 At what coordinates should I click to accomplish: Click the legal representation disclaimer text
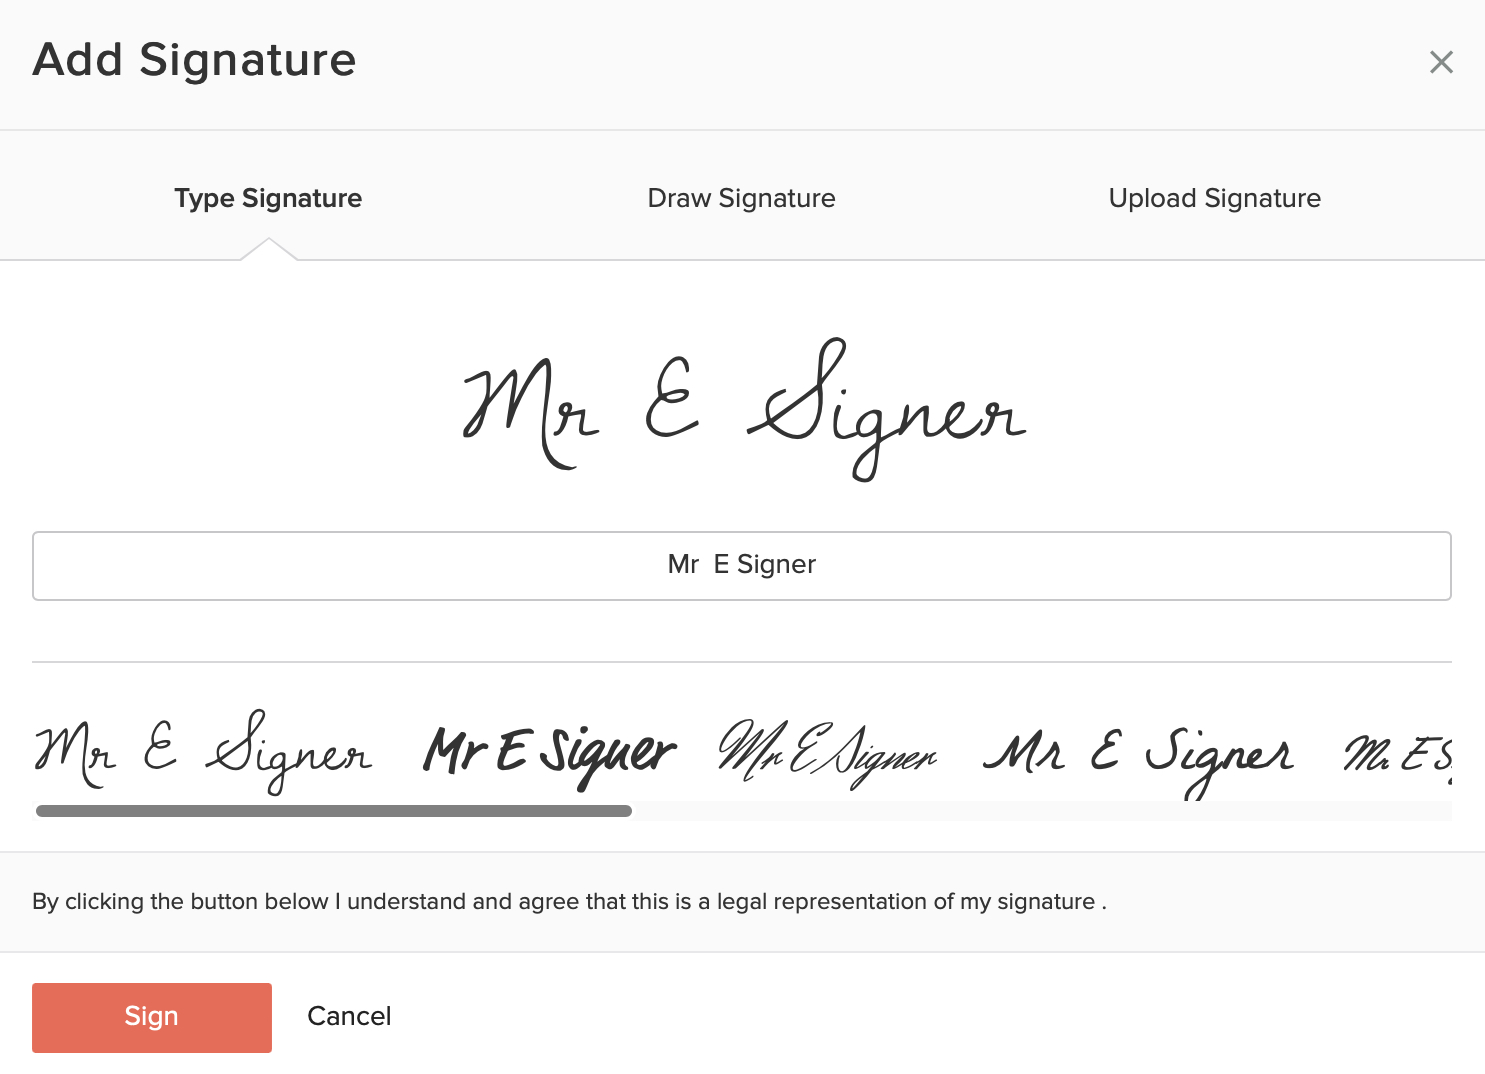pos(569,902)
